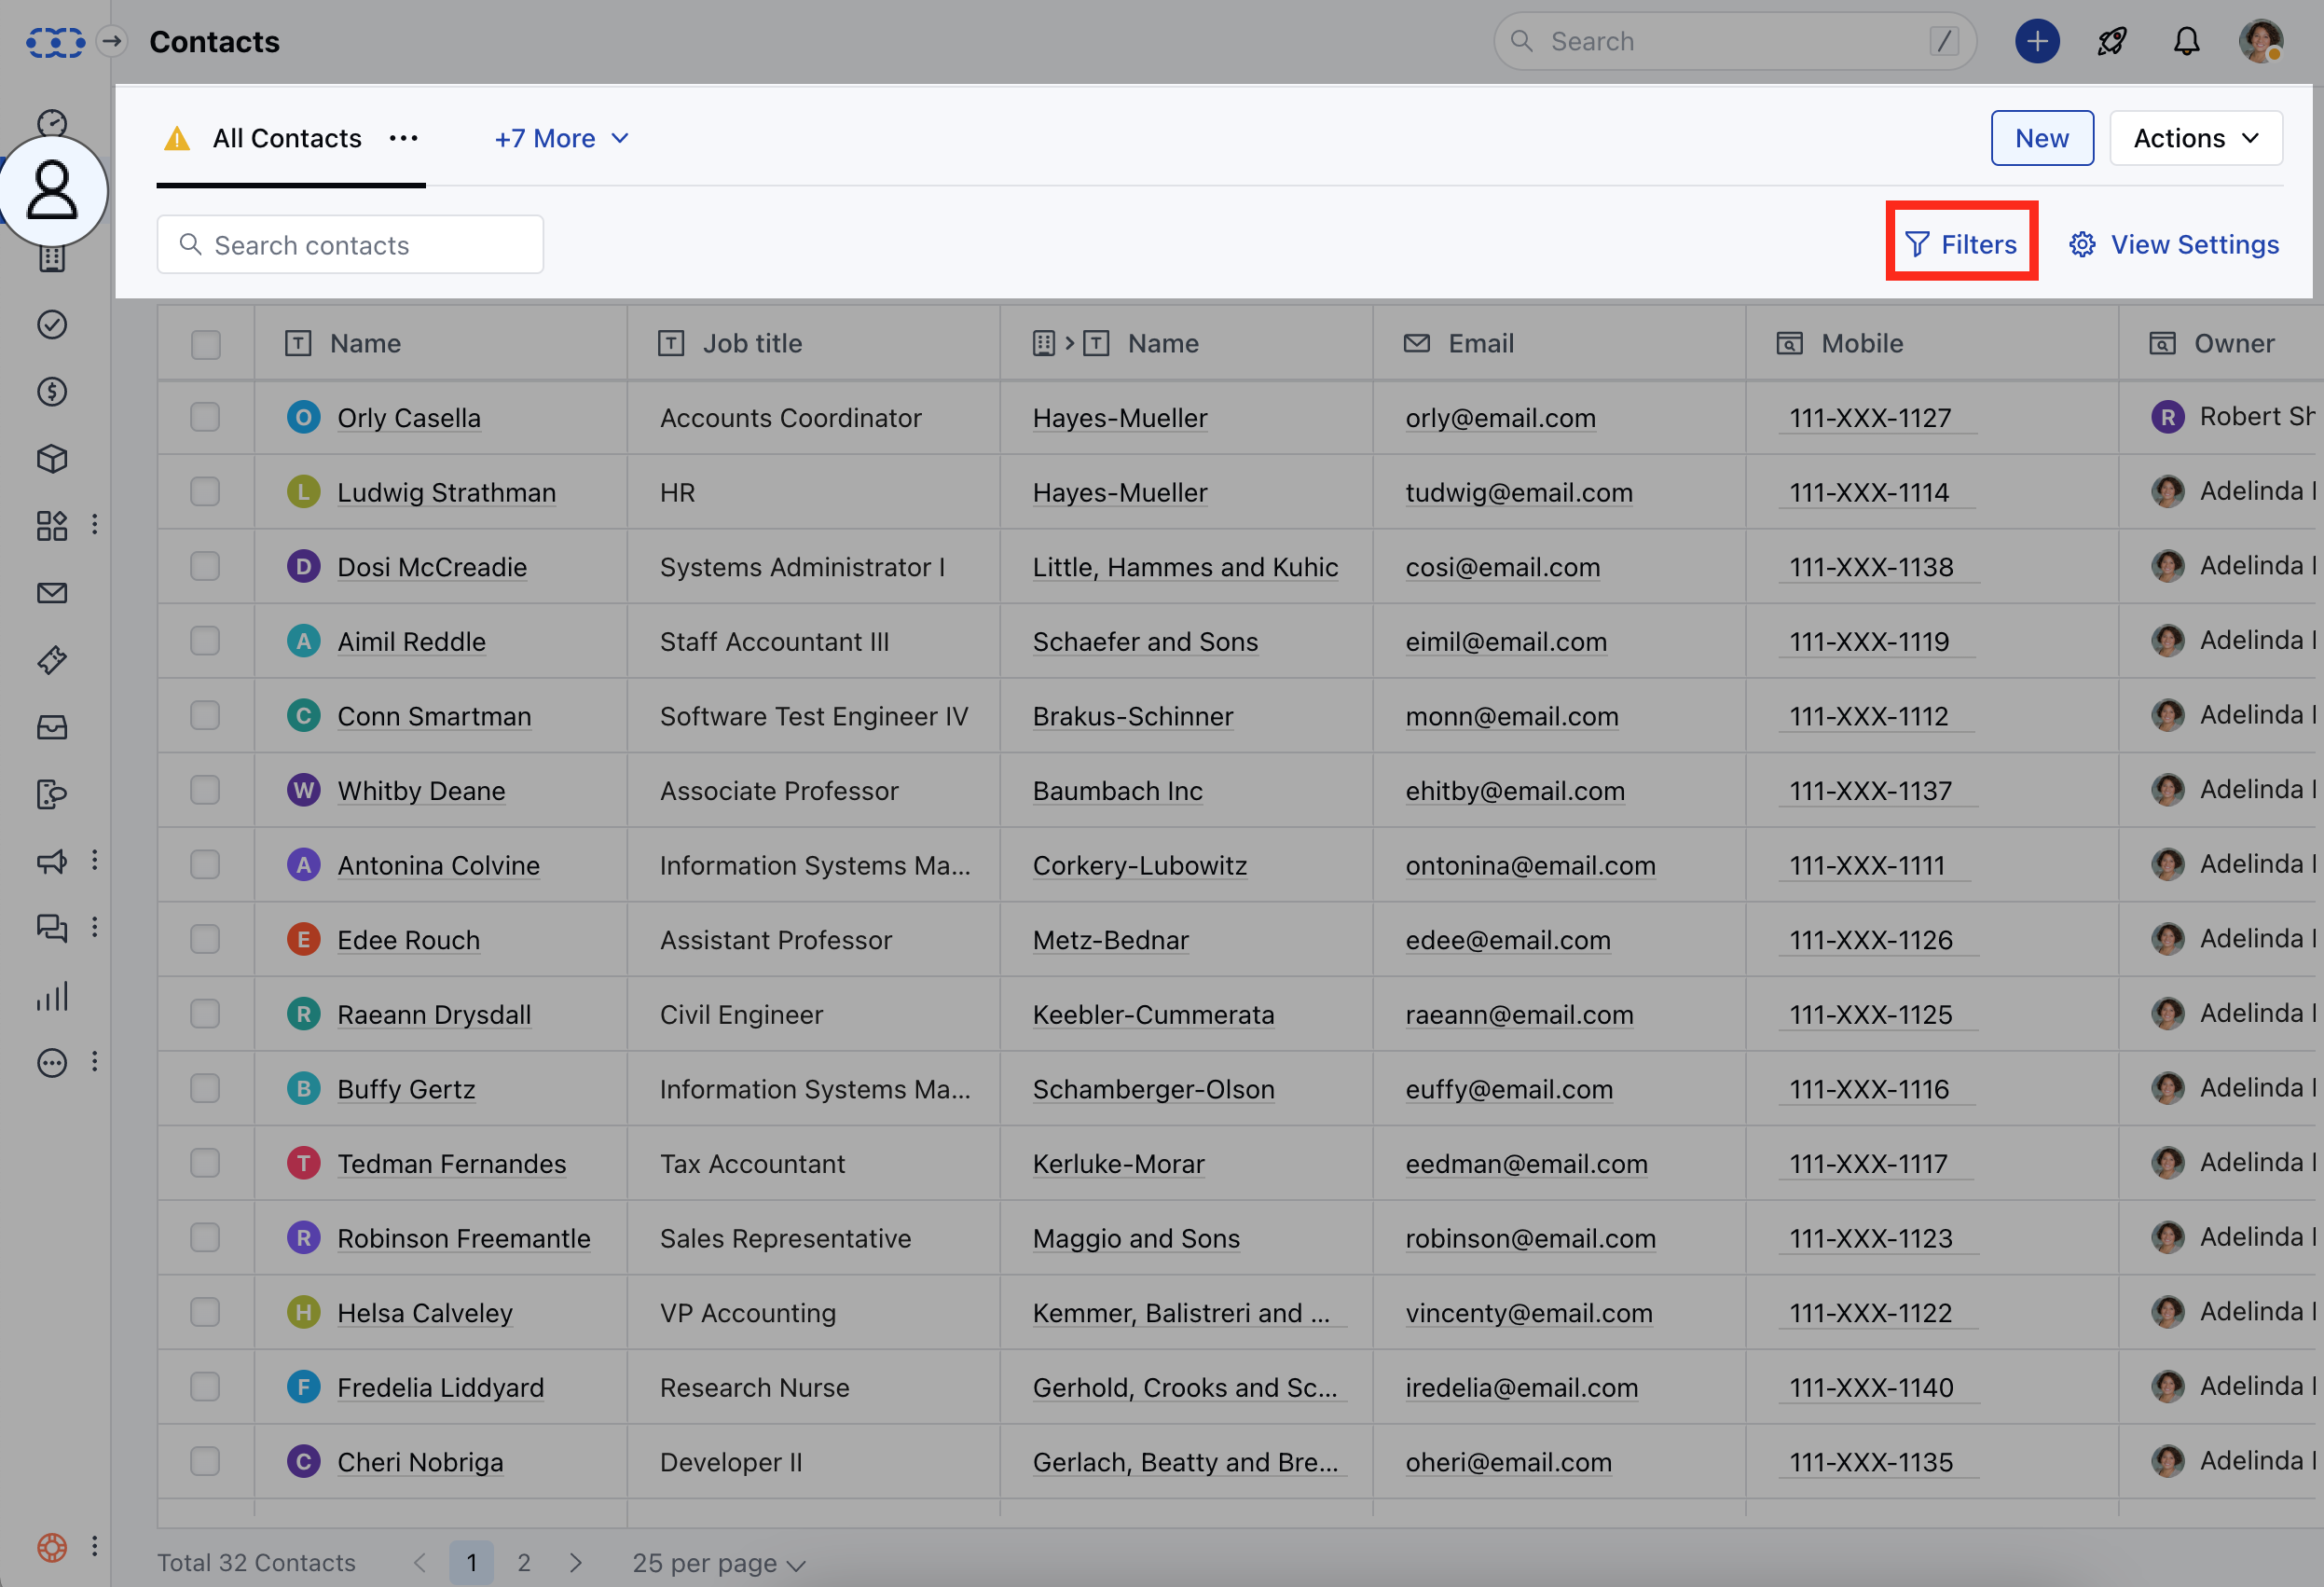
Task: Open the All Contacts ellipsis menu
Action: 404,138
